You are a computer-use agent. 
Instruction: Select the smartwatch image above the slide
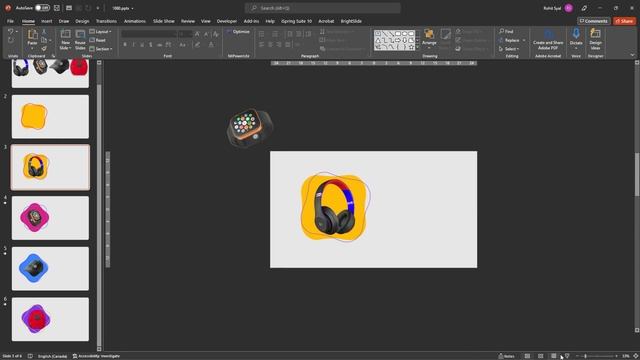point(249,127)
